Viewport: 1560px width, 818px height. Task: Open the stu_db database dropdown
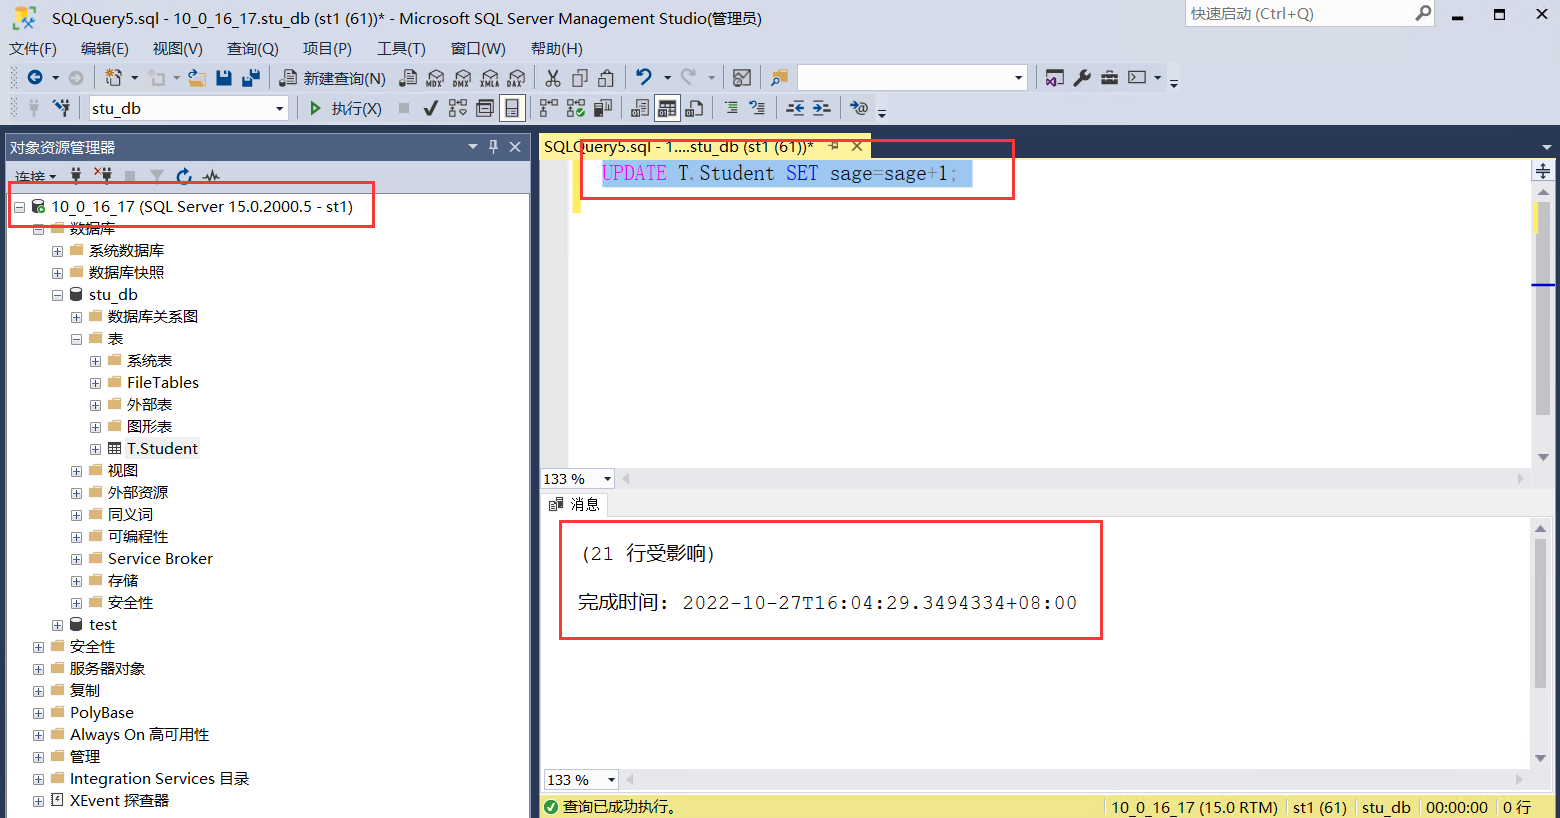click(280, 108)
